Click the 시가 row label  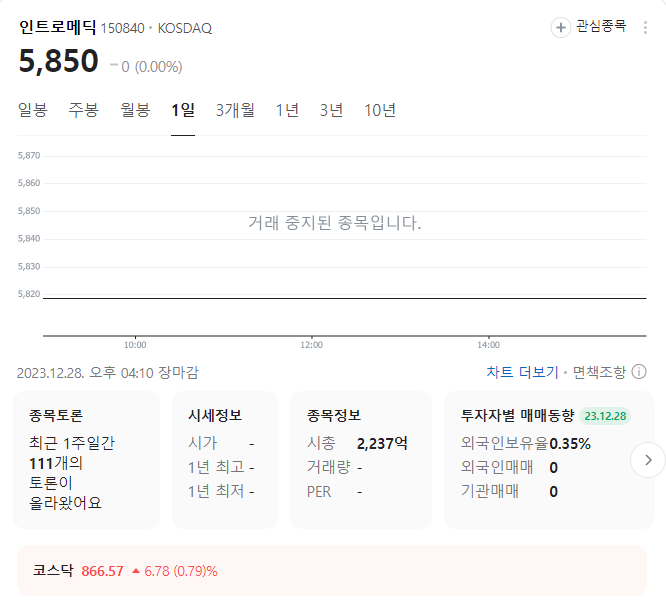(202, 443)
